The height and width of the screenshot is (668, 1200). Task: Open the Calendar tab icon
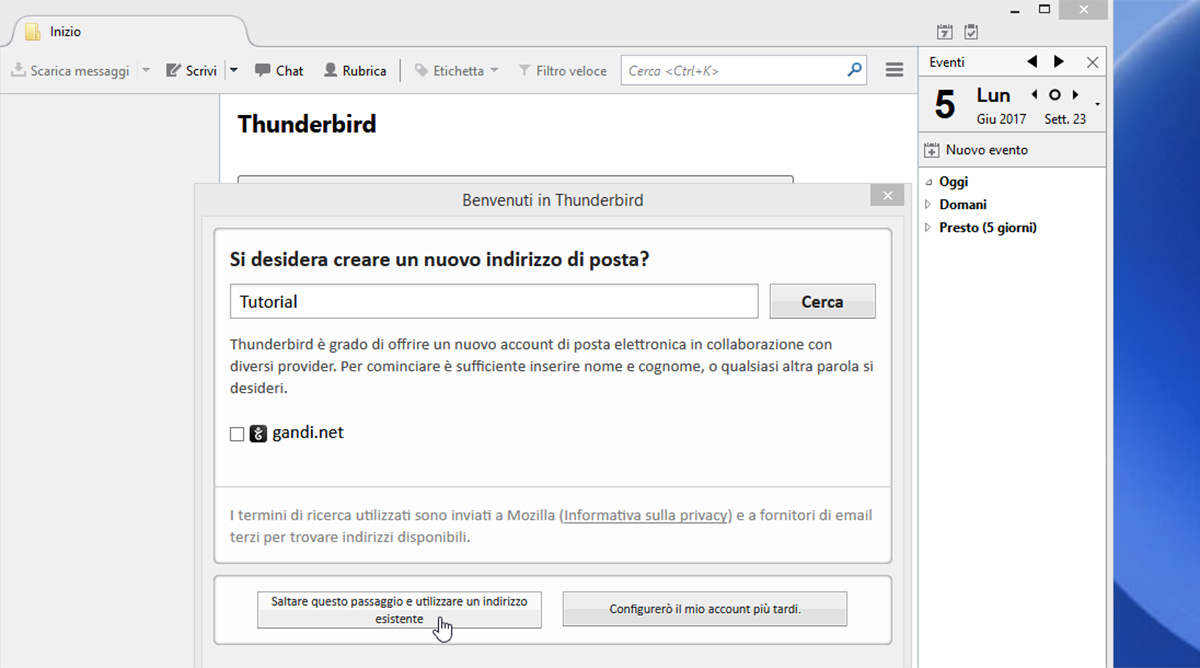click(945, 33)
